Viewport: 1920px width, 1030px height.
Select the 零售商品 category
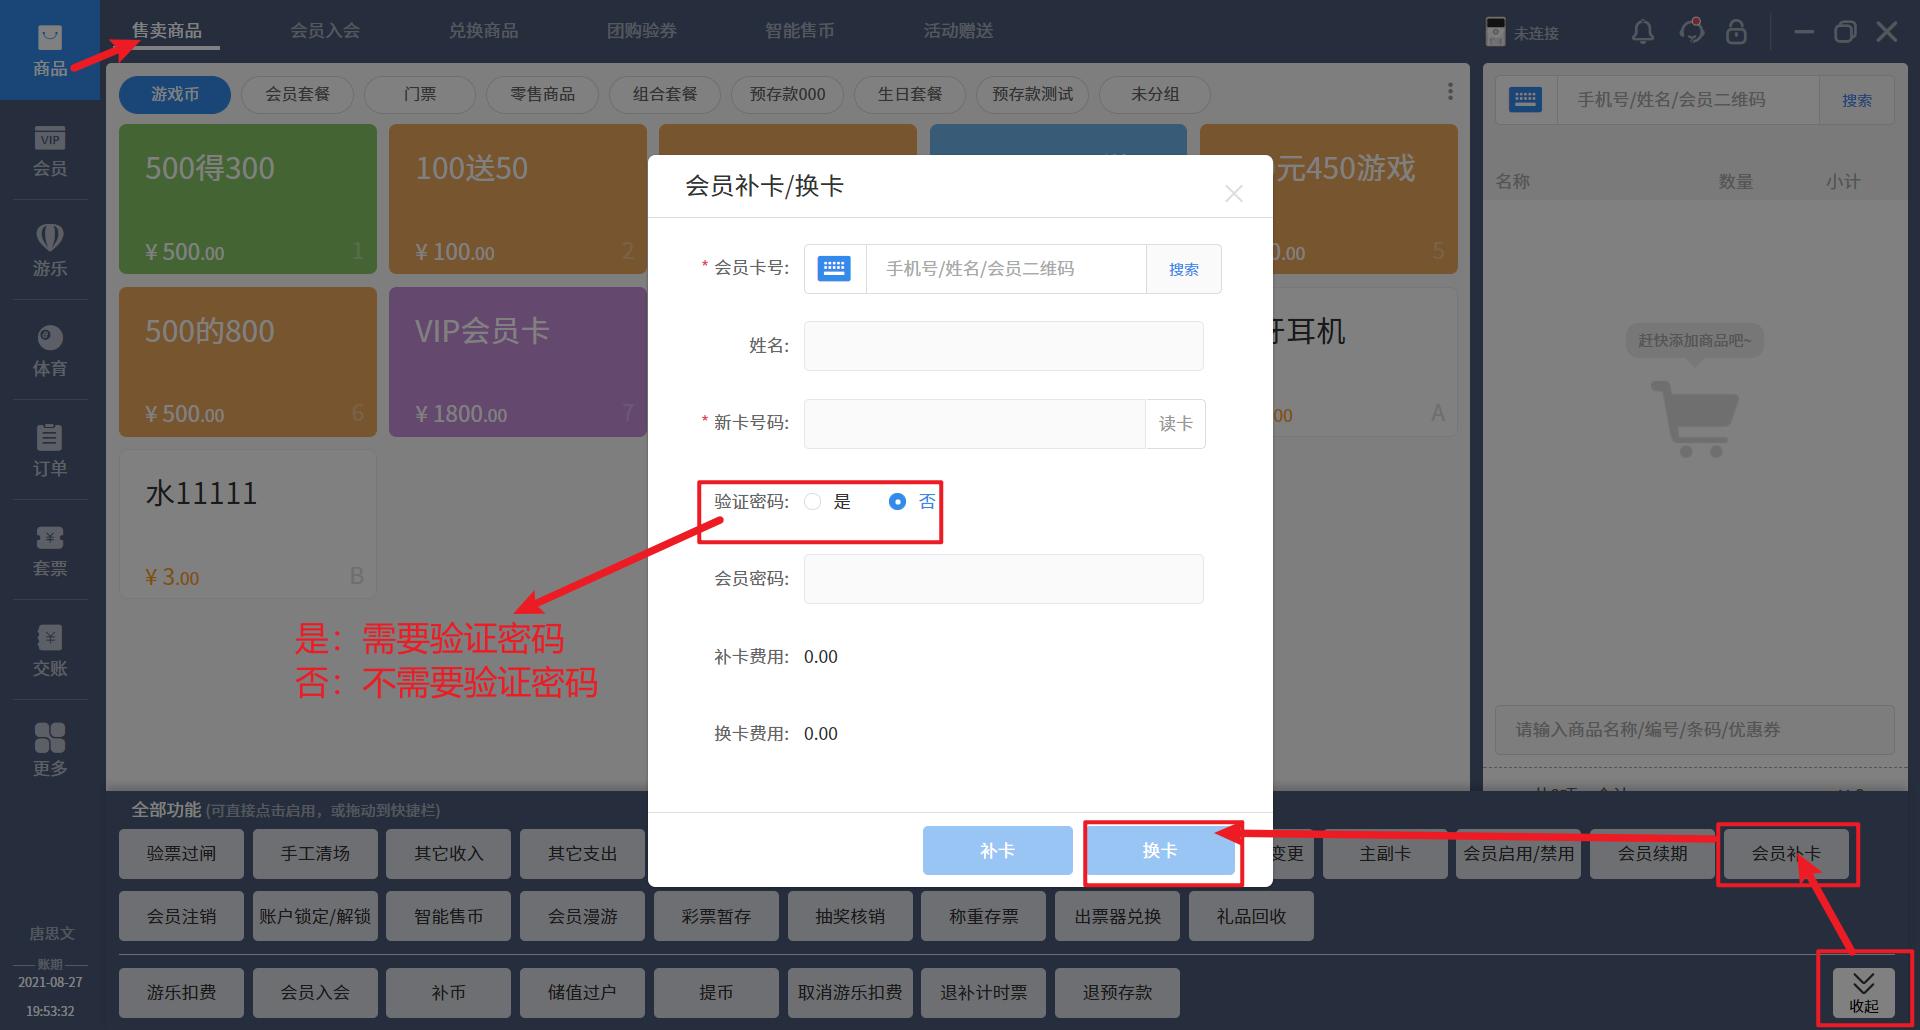pyautogui.click(x=542, y=94)
